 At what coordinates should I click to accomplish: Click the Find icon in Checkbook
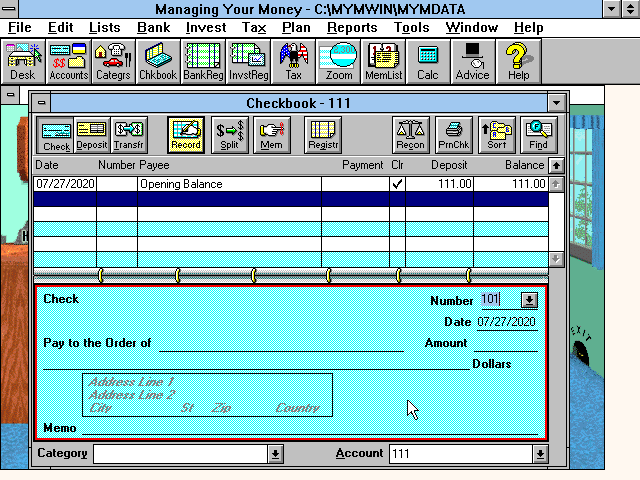click(539, 135)
